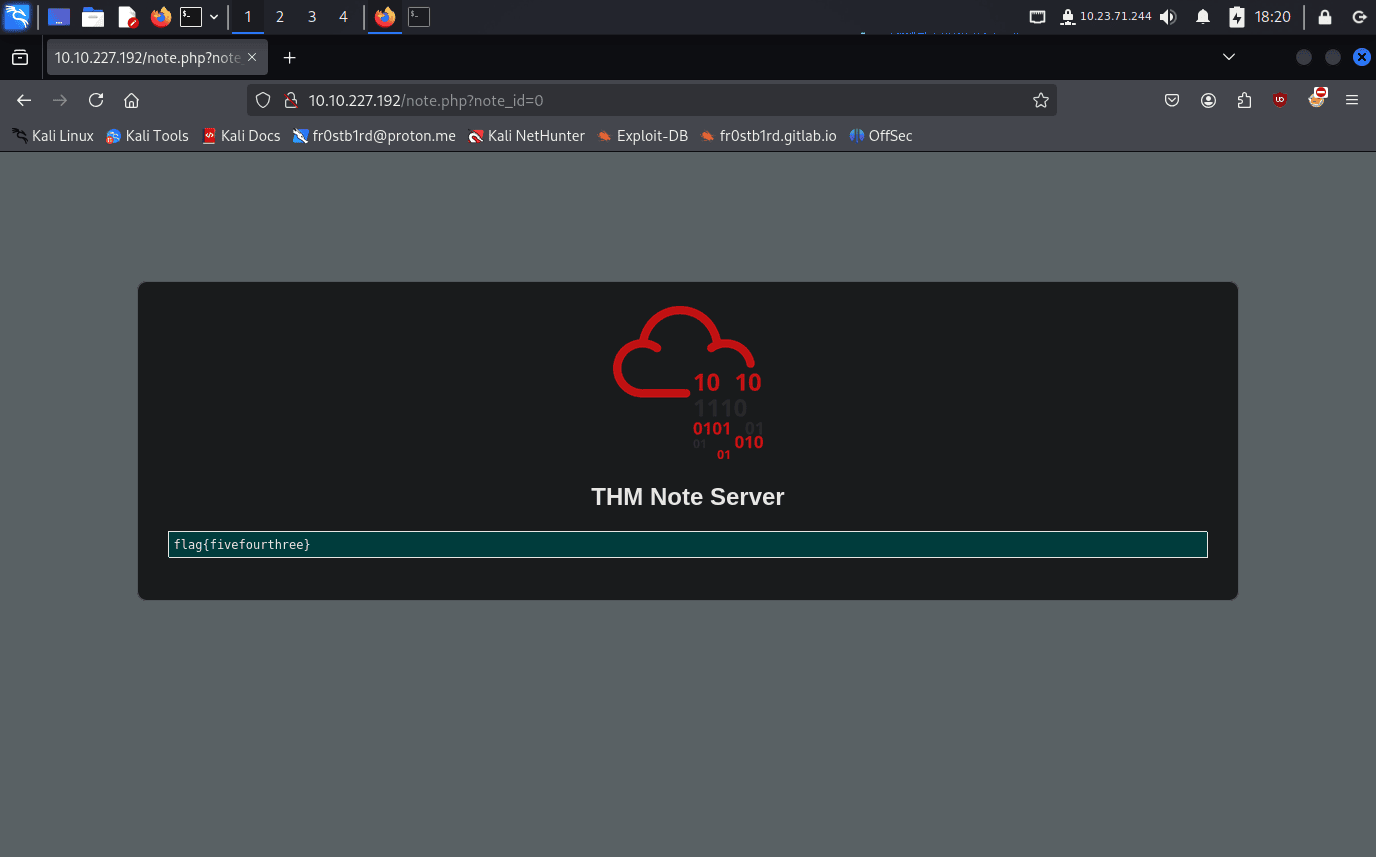Screen dimensions: 1376x857
Task: Toggle the system volume speaker icon
Action: tap(1168, 17)
